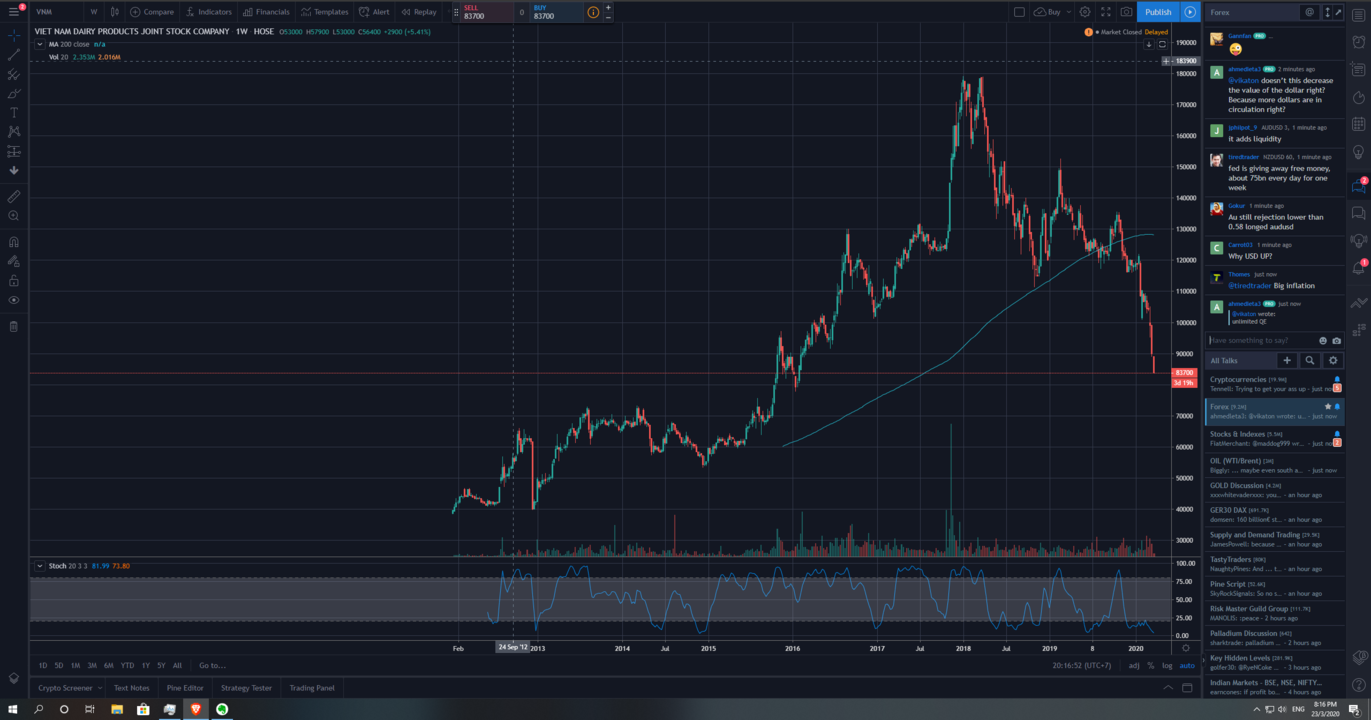Toggle the adj data adjustment option

click(1134, 665)
